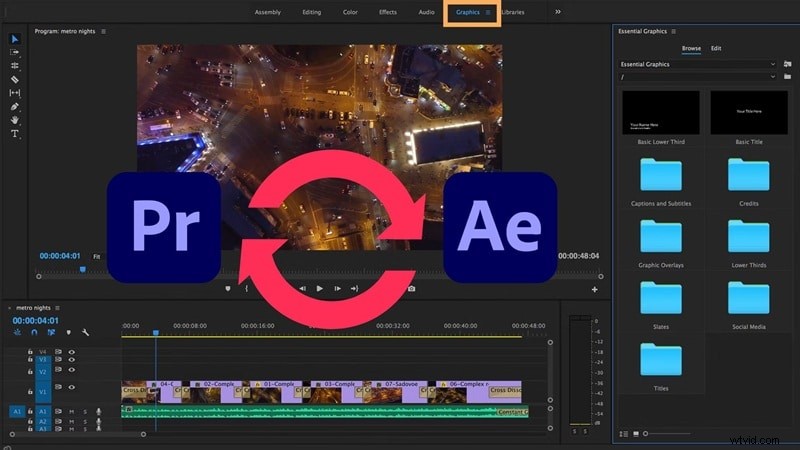Mute audio track A1
This screenshot has height=450, width=800.
click(71, 412)
